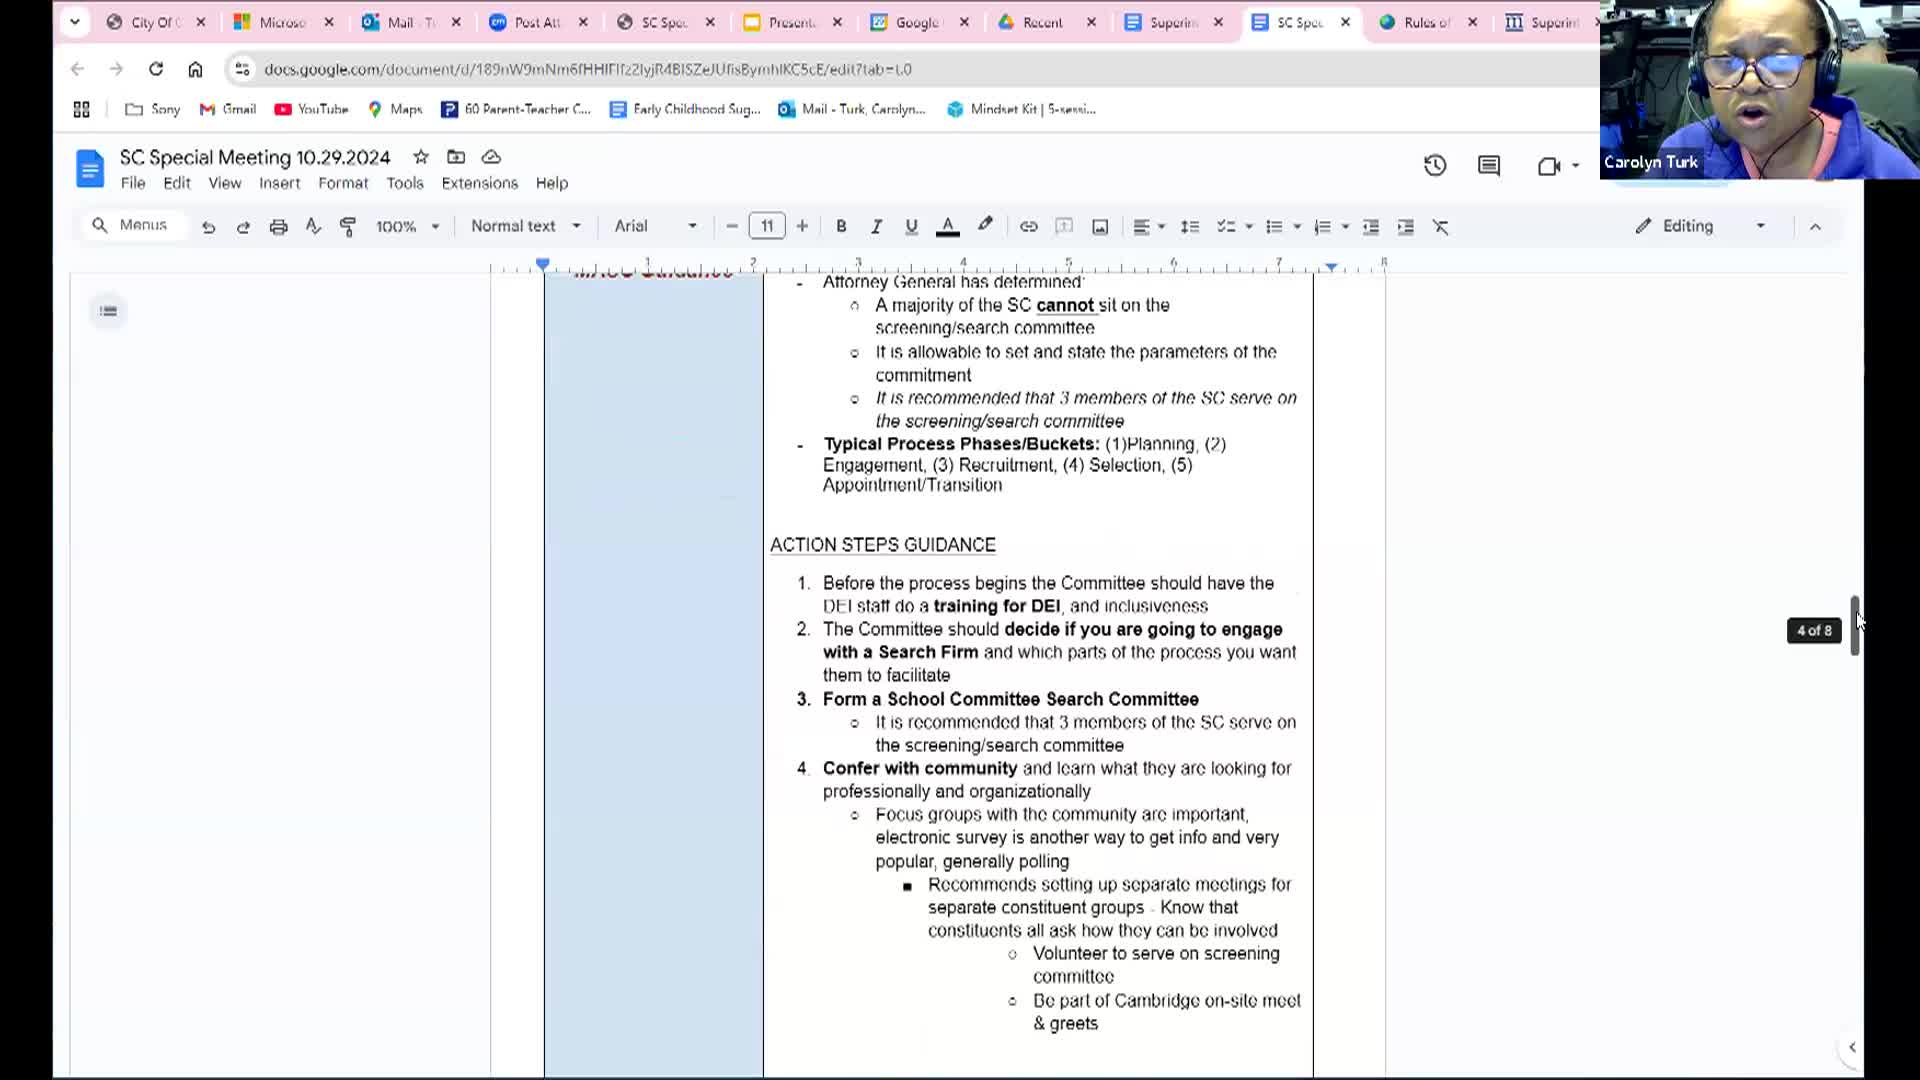1920x1080 pixels.
Task: Reload the browser page
Action: tap(156, 69)
